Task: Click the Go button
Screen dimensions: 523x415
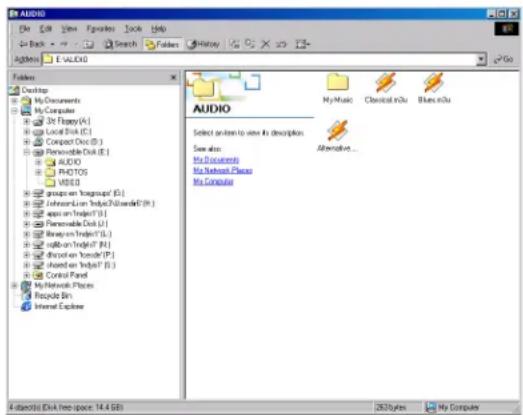Action: tap(504, 59)
